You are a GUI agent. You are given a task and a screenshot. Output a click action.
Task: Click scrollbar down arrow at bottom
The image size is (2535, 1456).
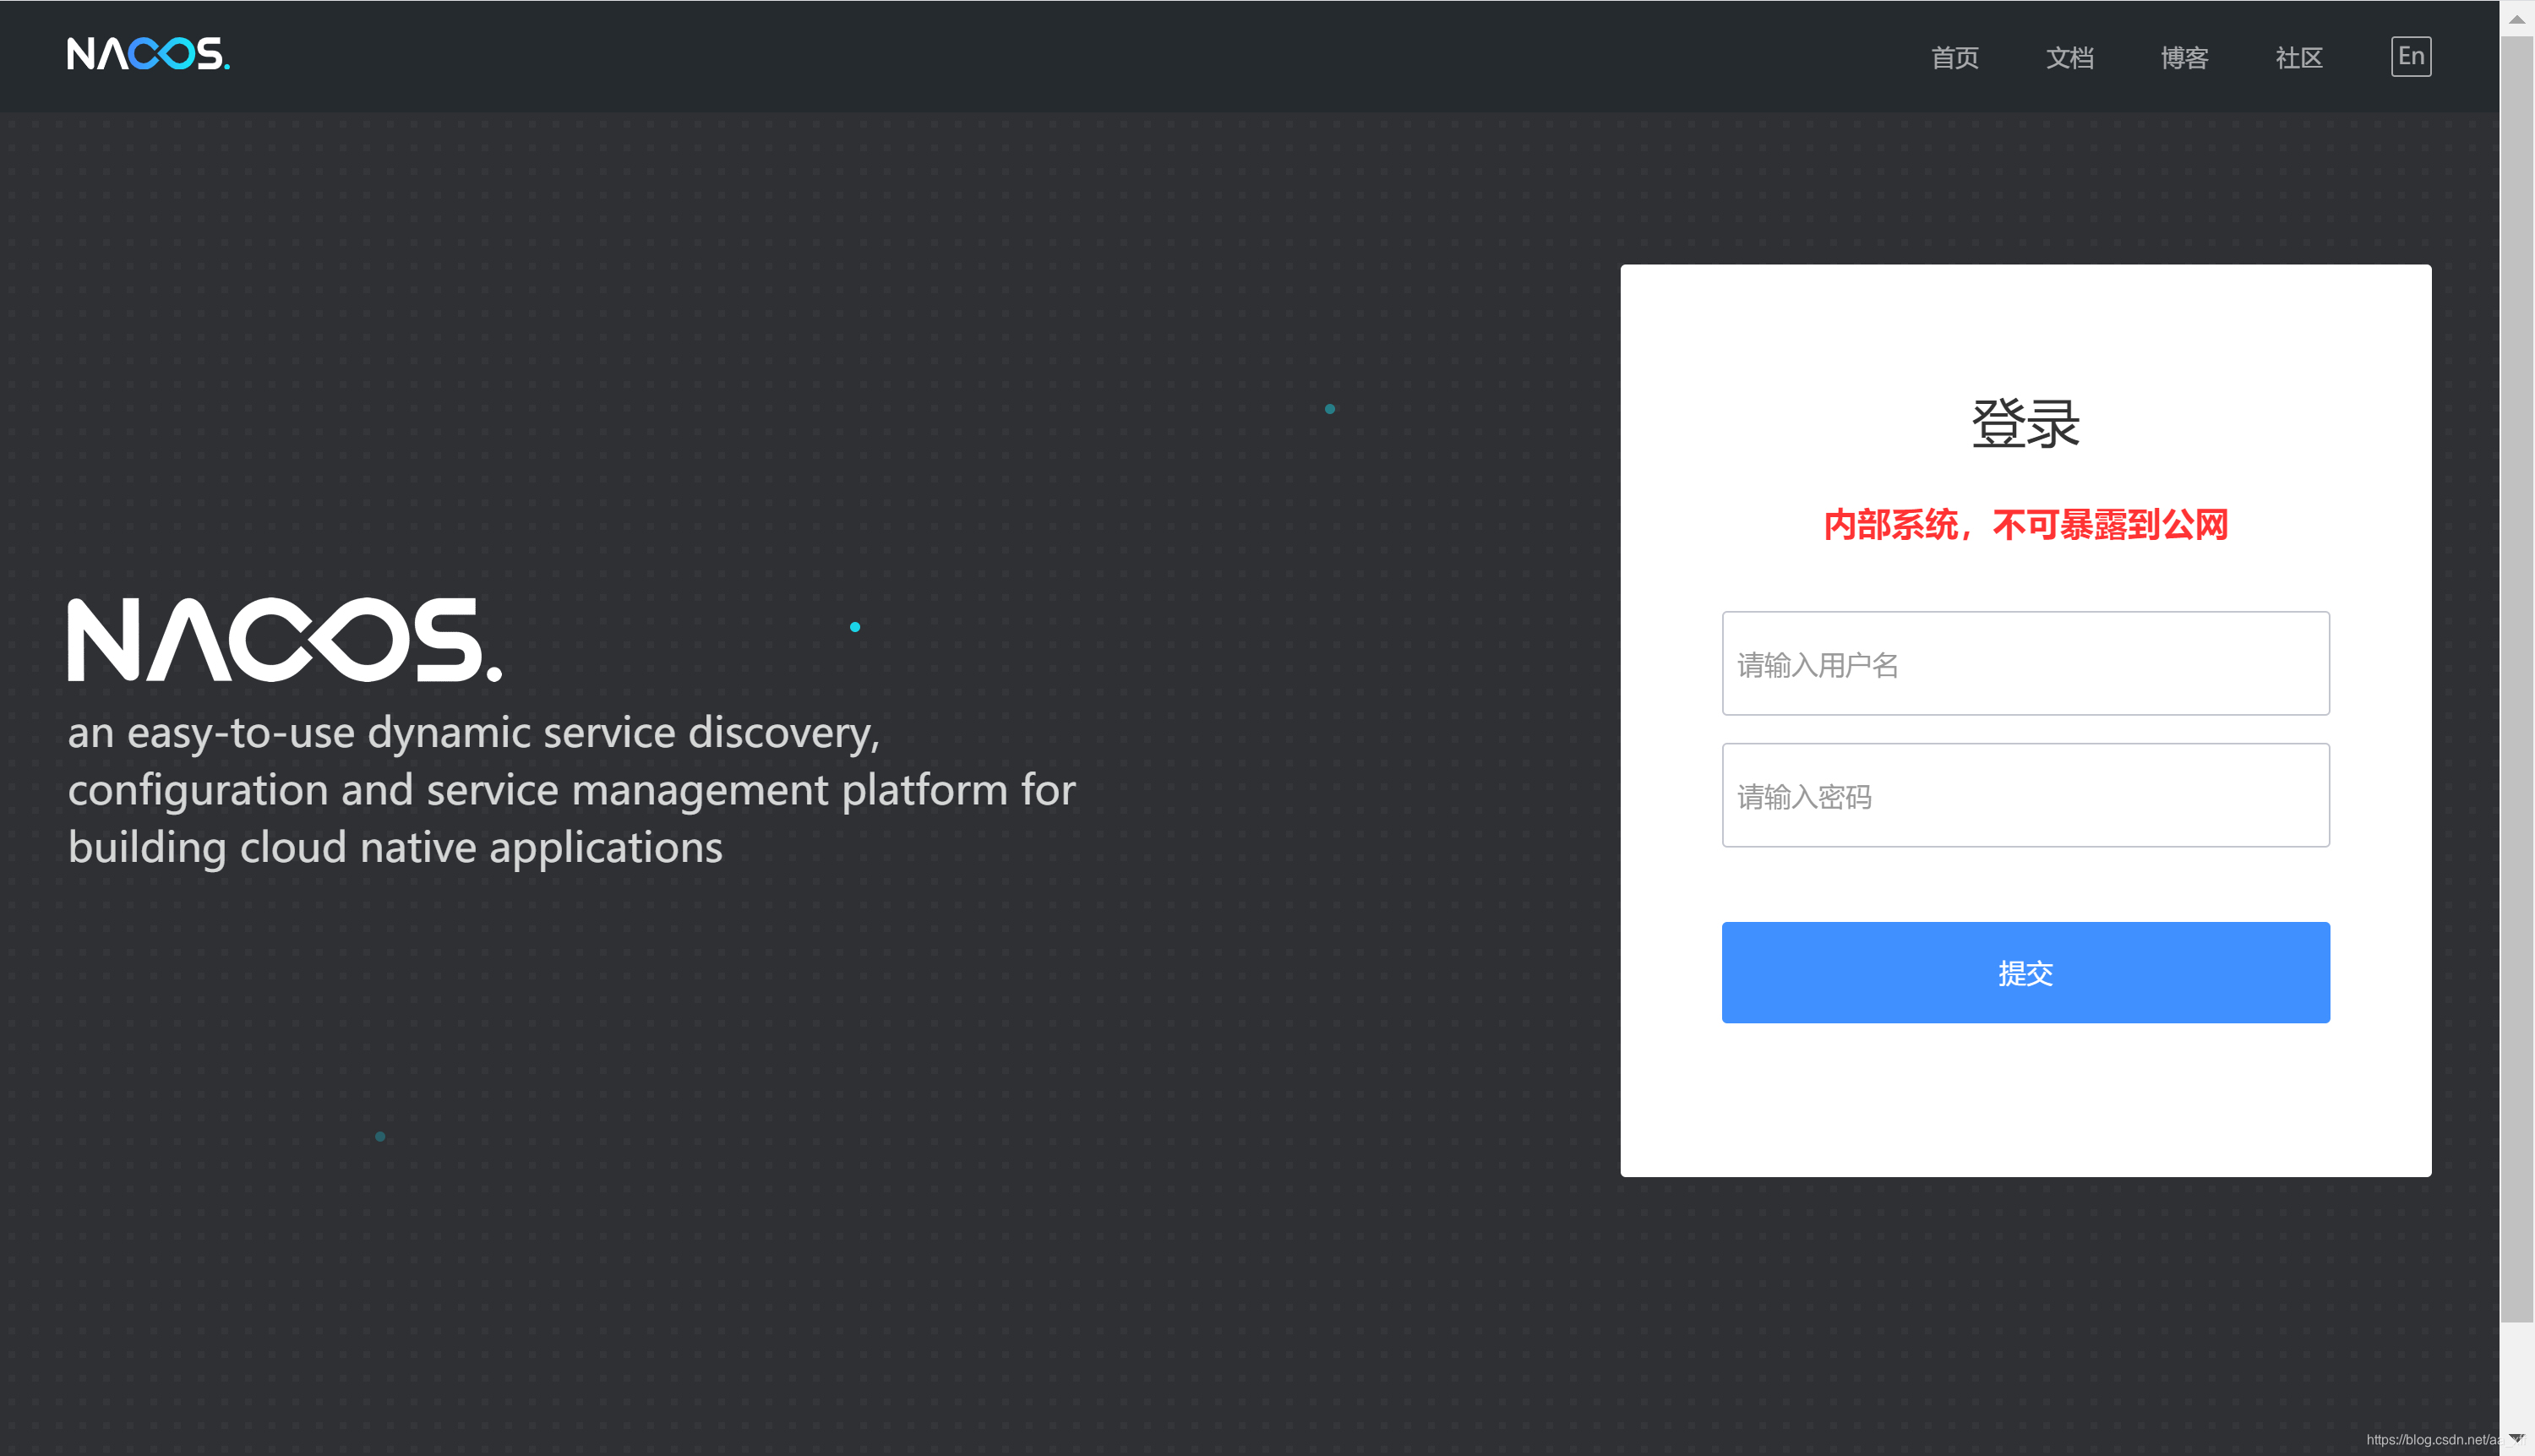2516,1438
